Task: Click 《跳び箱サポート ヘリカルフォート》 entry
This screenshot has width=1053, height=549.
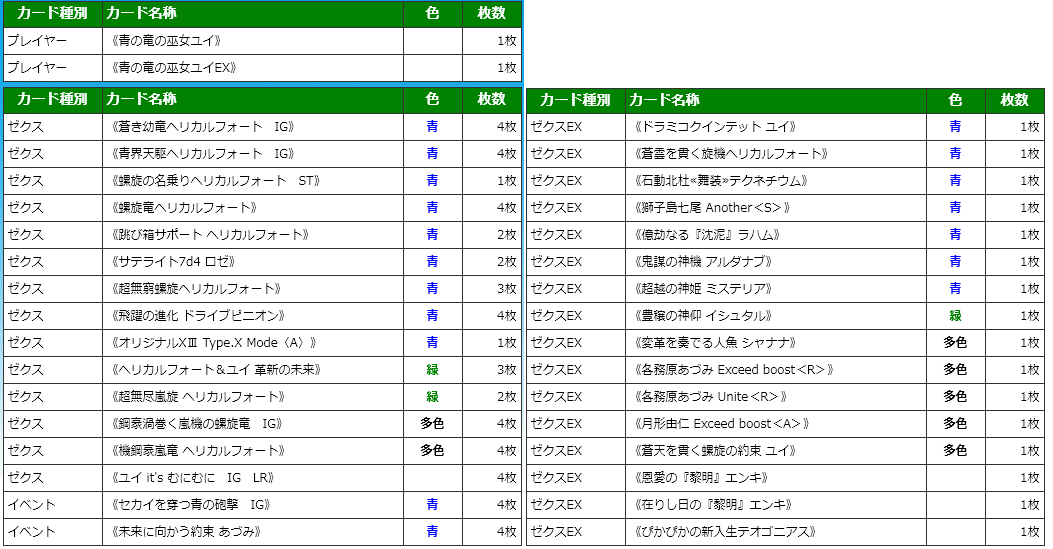Action: tap(210, 234)
